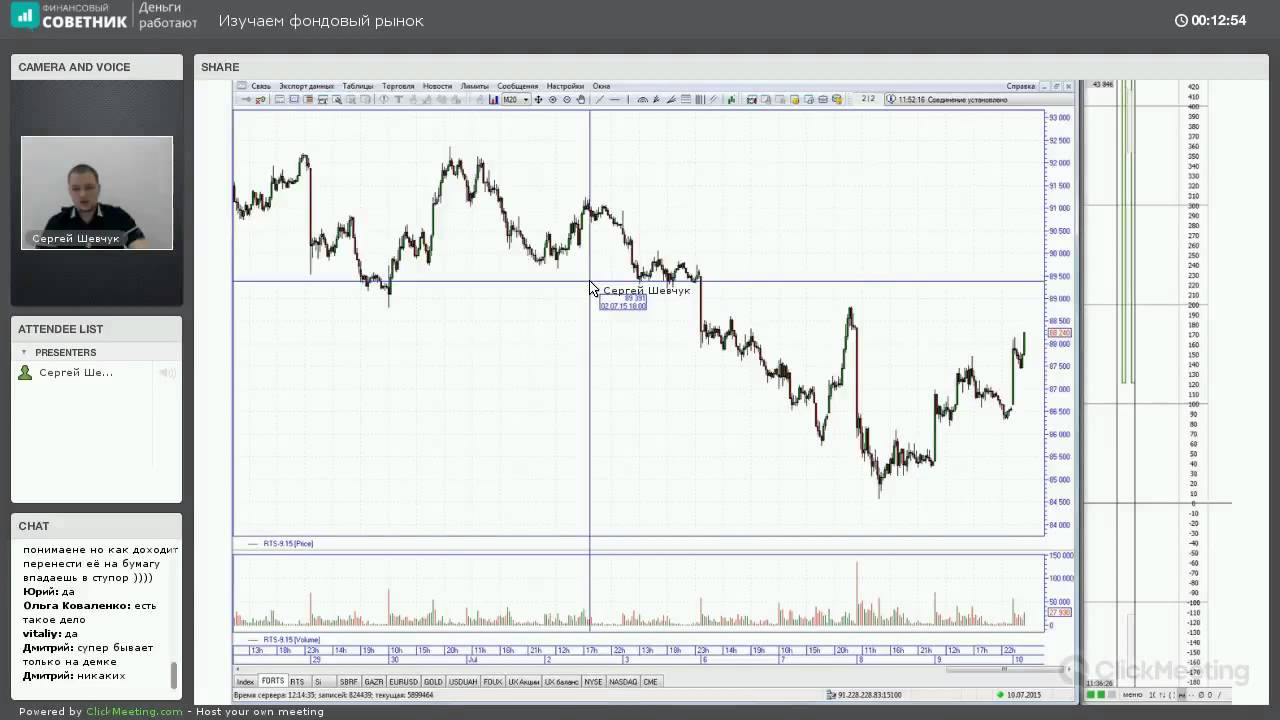Switch to the RTS tab
The width and height of the screenshot is (1280, 720).
point(297,681)
